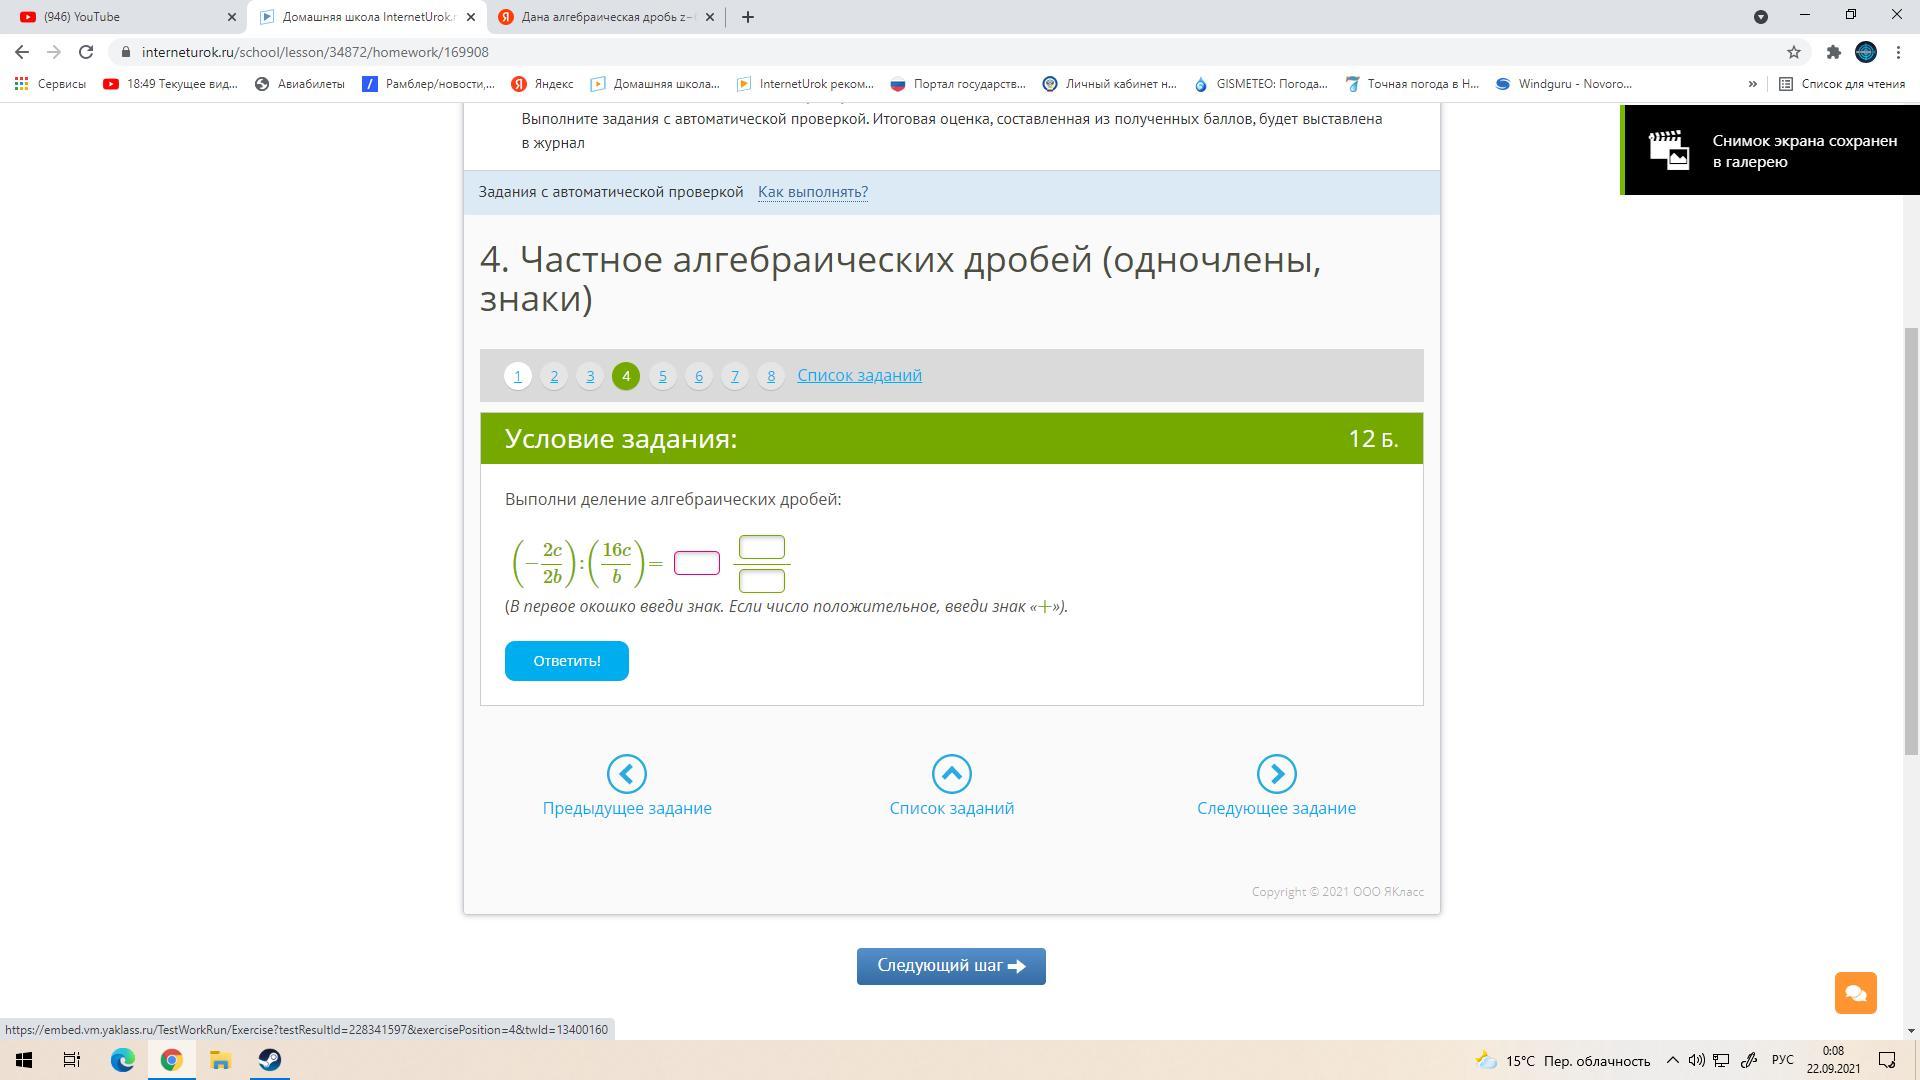
Task: Click the Следующий шаг button
Action: [x=951, y=966]
